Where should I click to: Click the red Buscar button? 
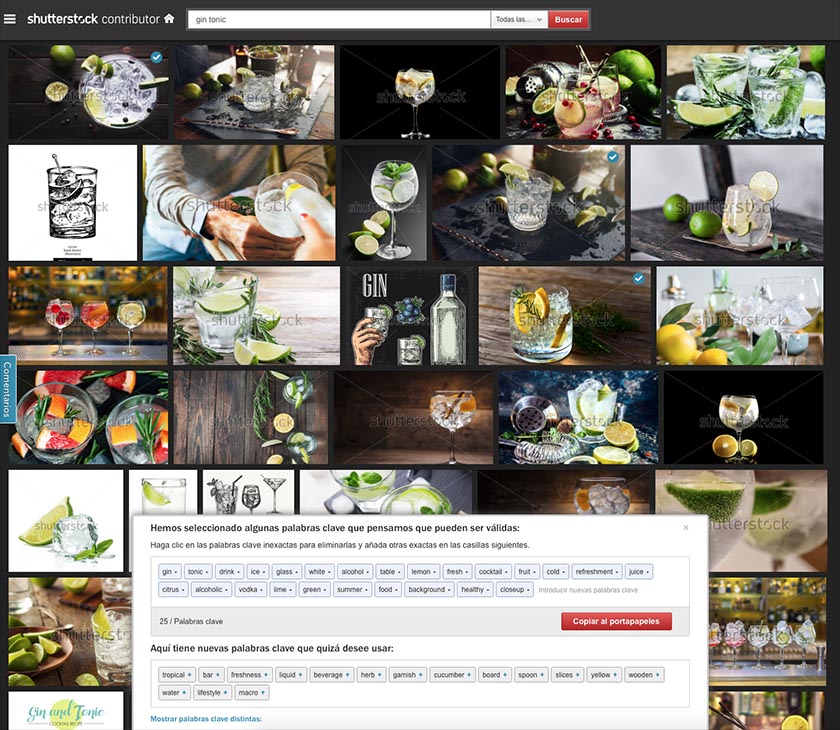pos(568,19)
